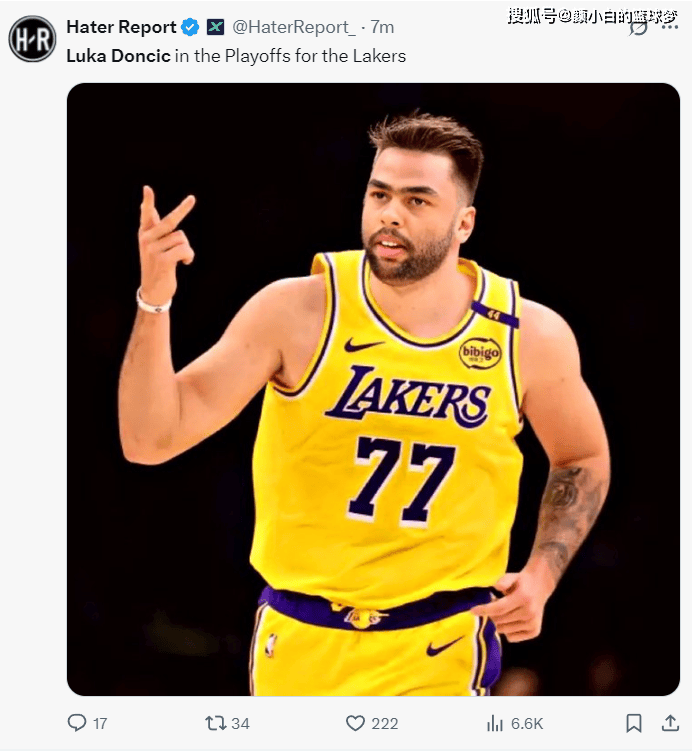
Task: Click the Hater Report display name
Action: pyautogui.click(x=121, y=27)
